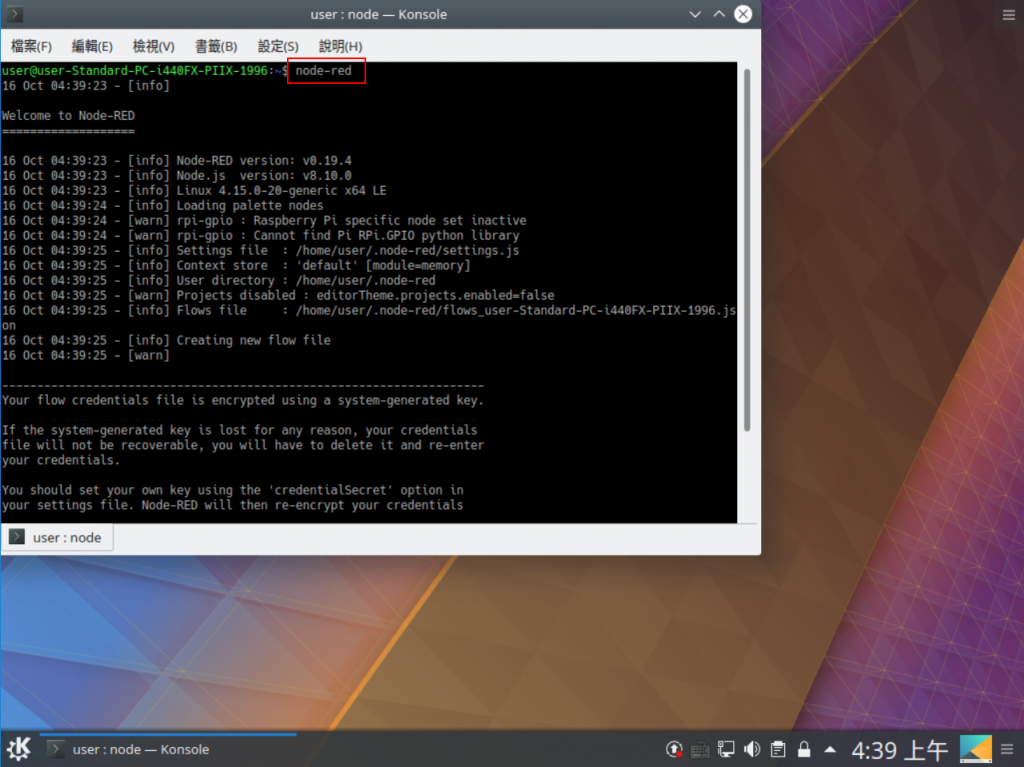
Task: Select the 'user : node' terminal tab
Action: (x=57, y=538)
